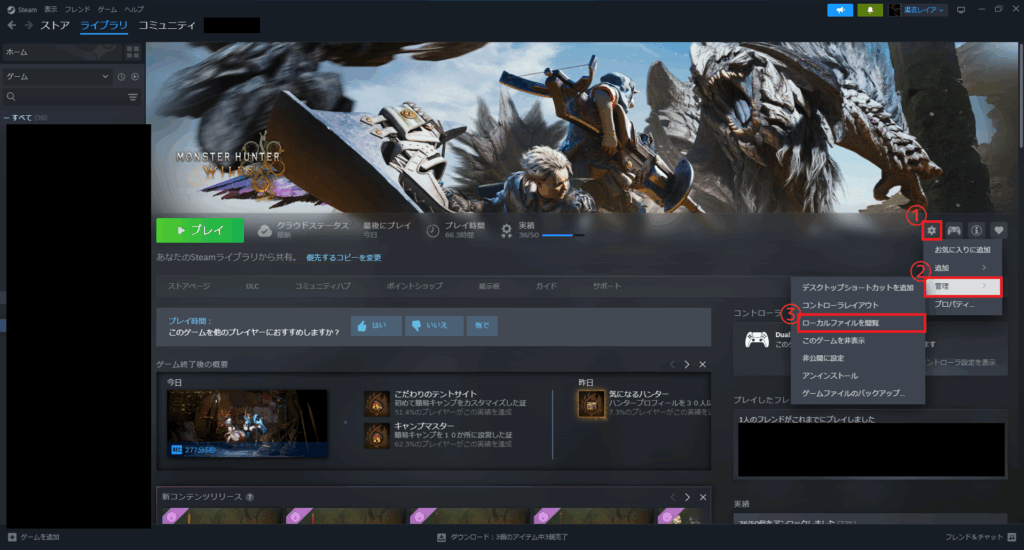Screen dimensions: 1024x550
Task: Collapse the すべて games list
Action: point(7,118)
